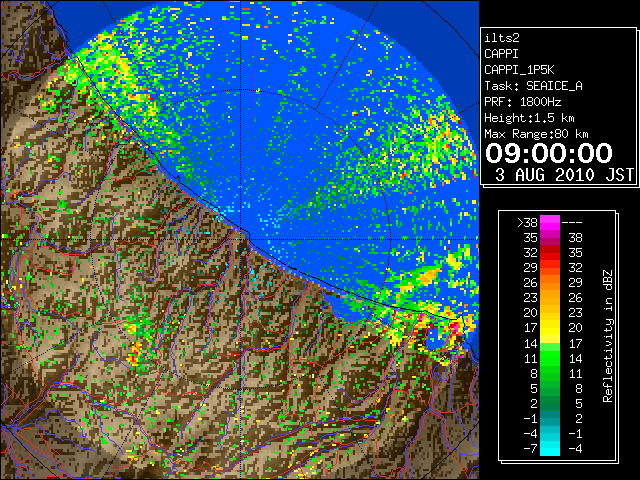The image size is (640, 480).
Task: Pick the red legend band at 32 to 35 dBZ
Action: click(x=550, y=253)
